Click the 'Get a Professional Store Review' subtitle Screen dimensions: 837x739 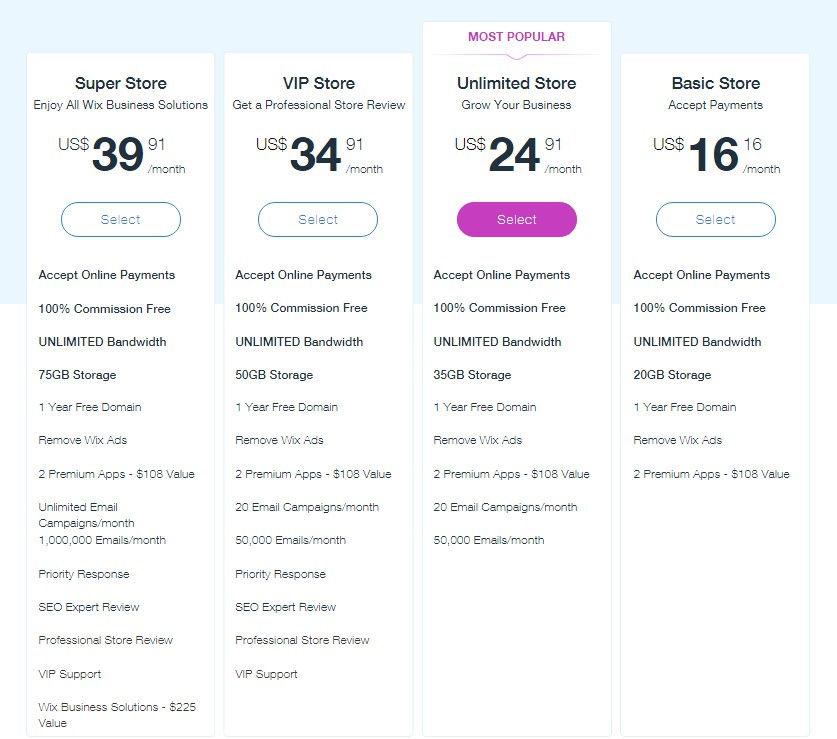(318, 105)
